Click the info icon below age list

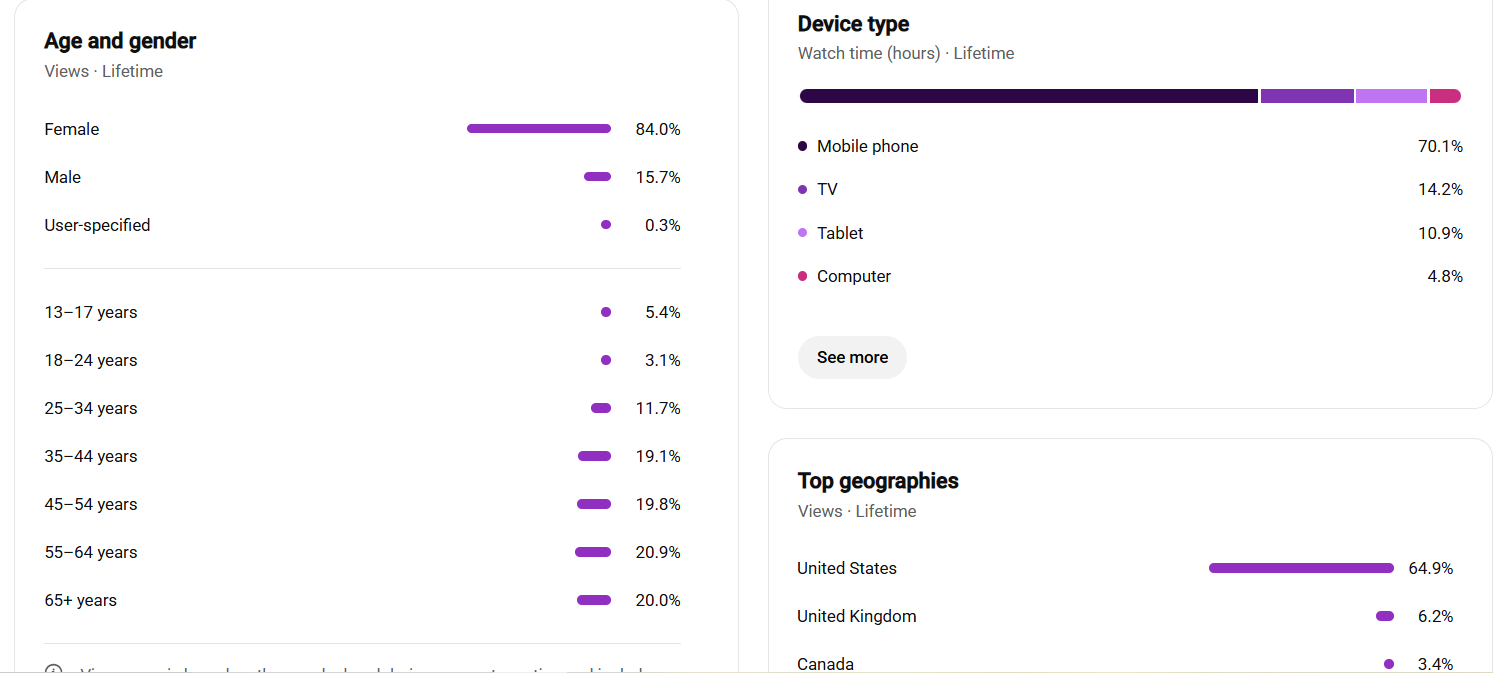pyautogui.click(x=54, y=670)
